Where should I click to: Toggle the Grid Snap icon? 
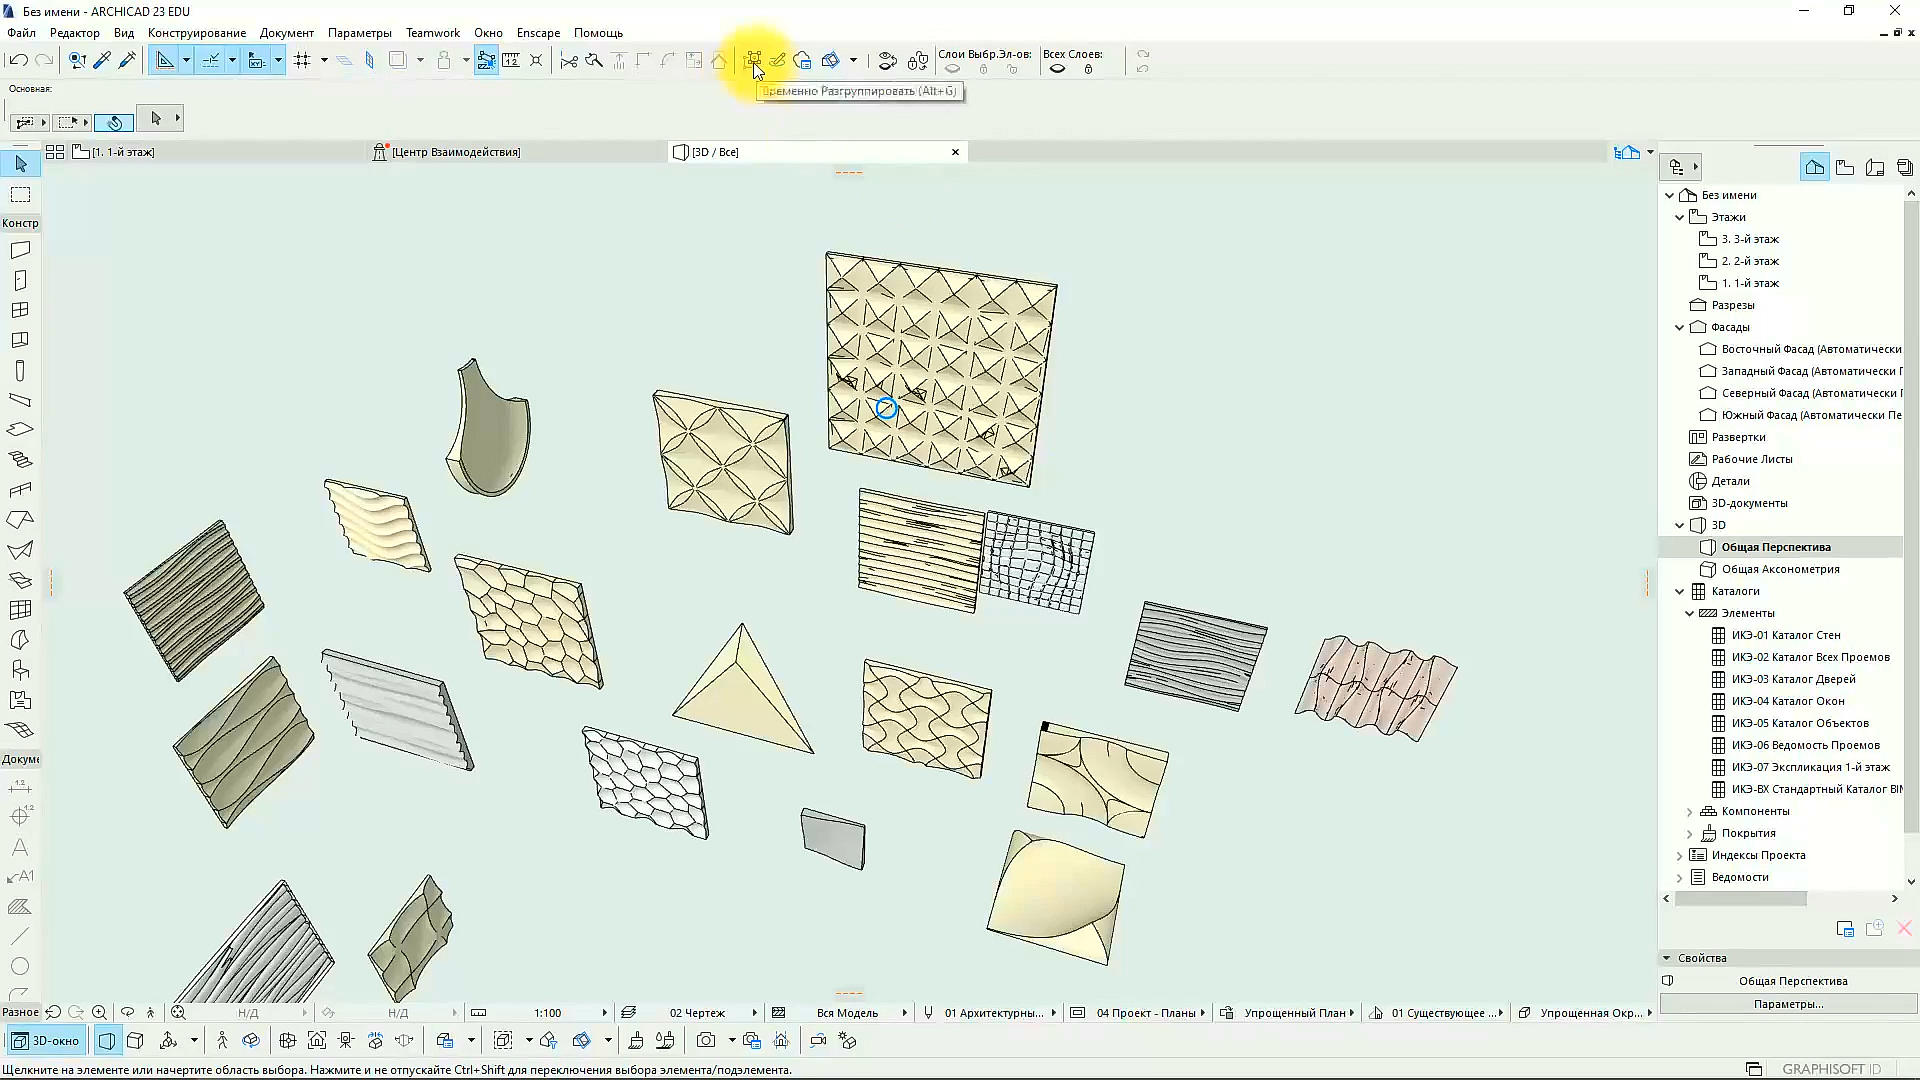click(x=302, y=61)
